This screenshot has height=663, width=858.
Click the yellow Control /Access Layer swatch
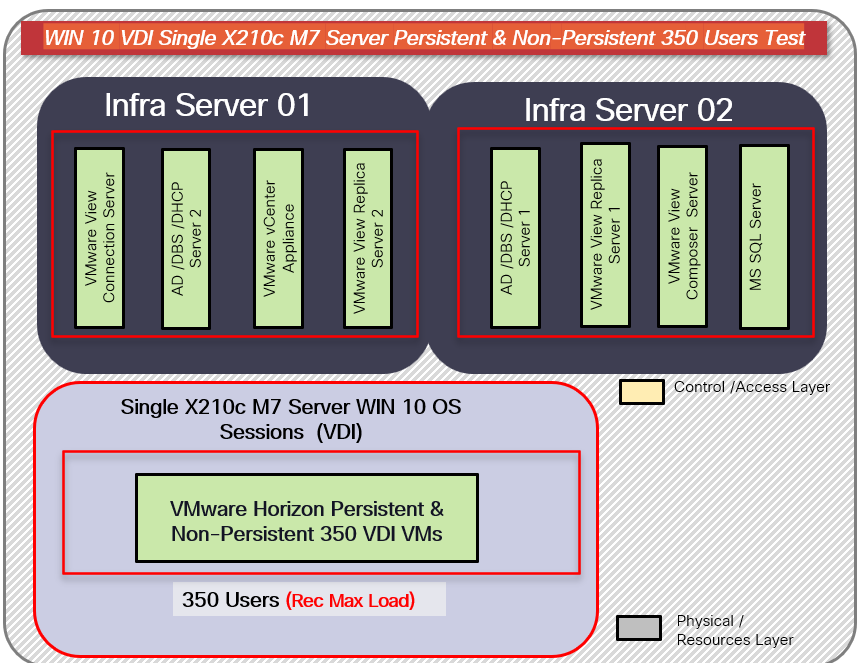(642, 392)
